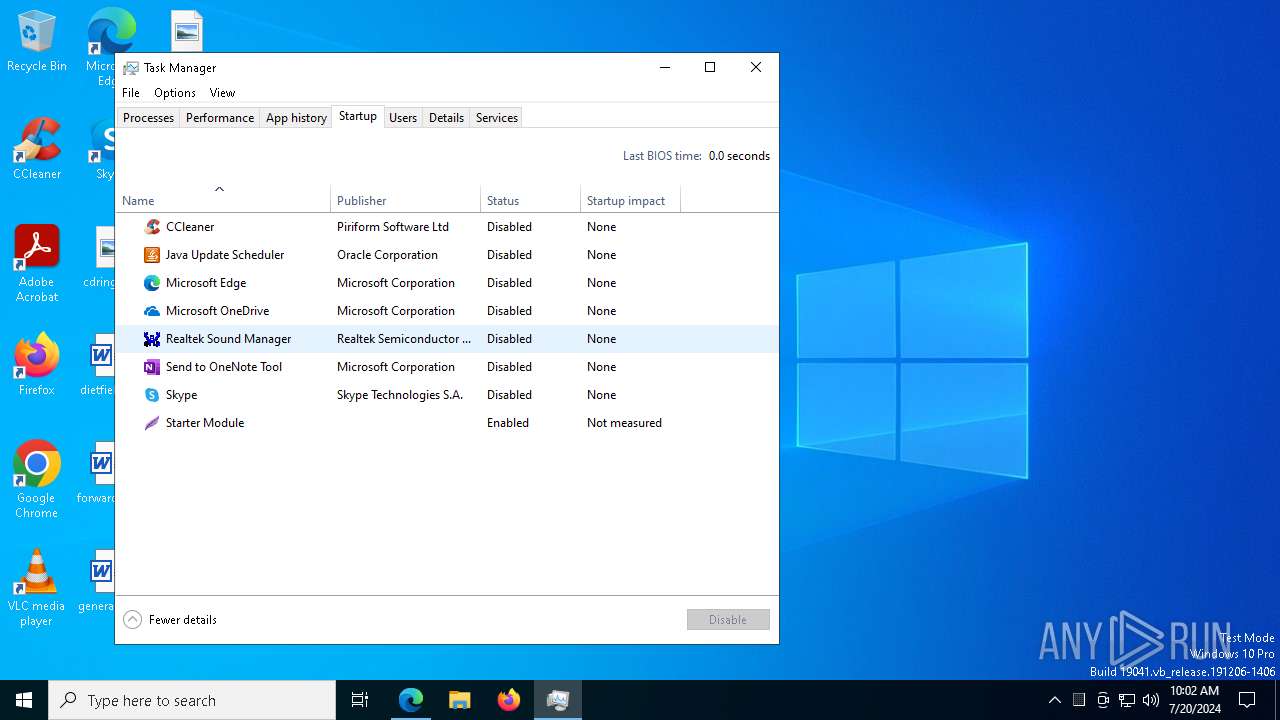Image resolution: width=1280 pixels, height=720 pixels.
Task: Select 'Piriform Software Ltd' publisher cell
Action: (393, 227)
